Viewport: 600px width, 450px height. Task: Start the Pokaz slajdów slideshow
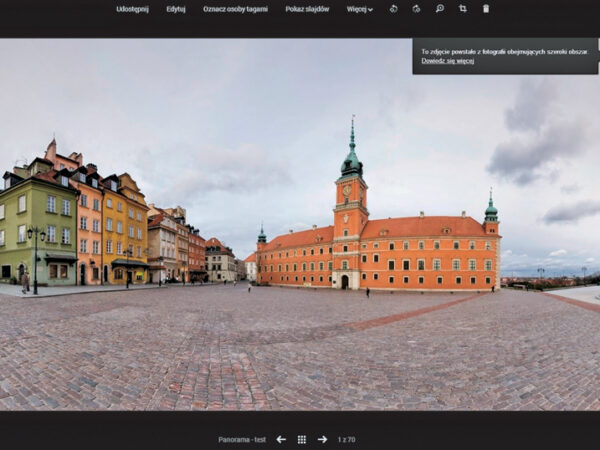[307, 9]
